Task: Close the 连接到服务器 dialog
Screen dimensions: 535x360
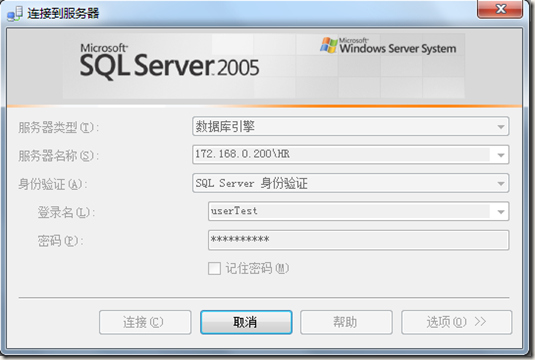Action: pyautogui.click(x=500, y=9)
